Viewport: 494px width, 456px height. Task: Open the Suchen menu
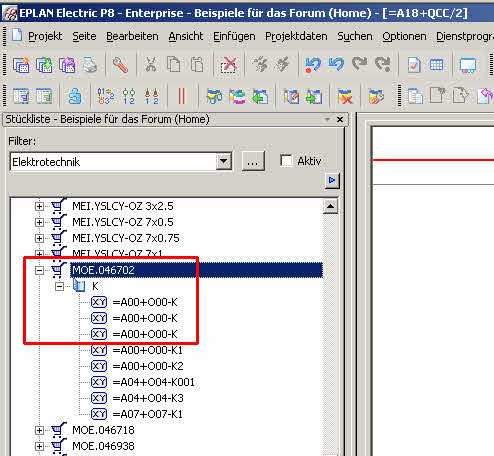[355, 36]
